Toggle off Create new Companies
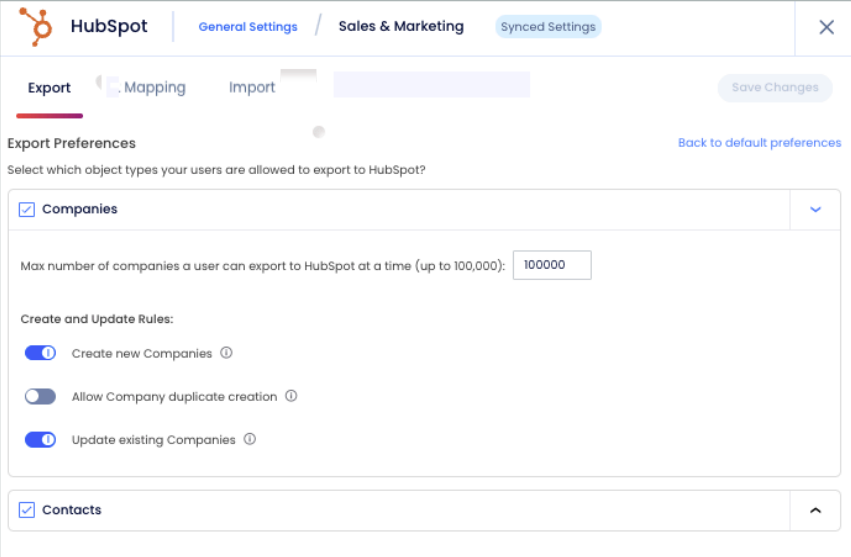This screenshot has height=557, width=851. [40, 353]
